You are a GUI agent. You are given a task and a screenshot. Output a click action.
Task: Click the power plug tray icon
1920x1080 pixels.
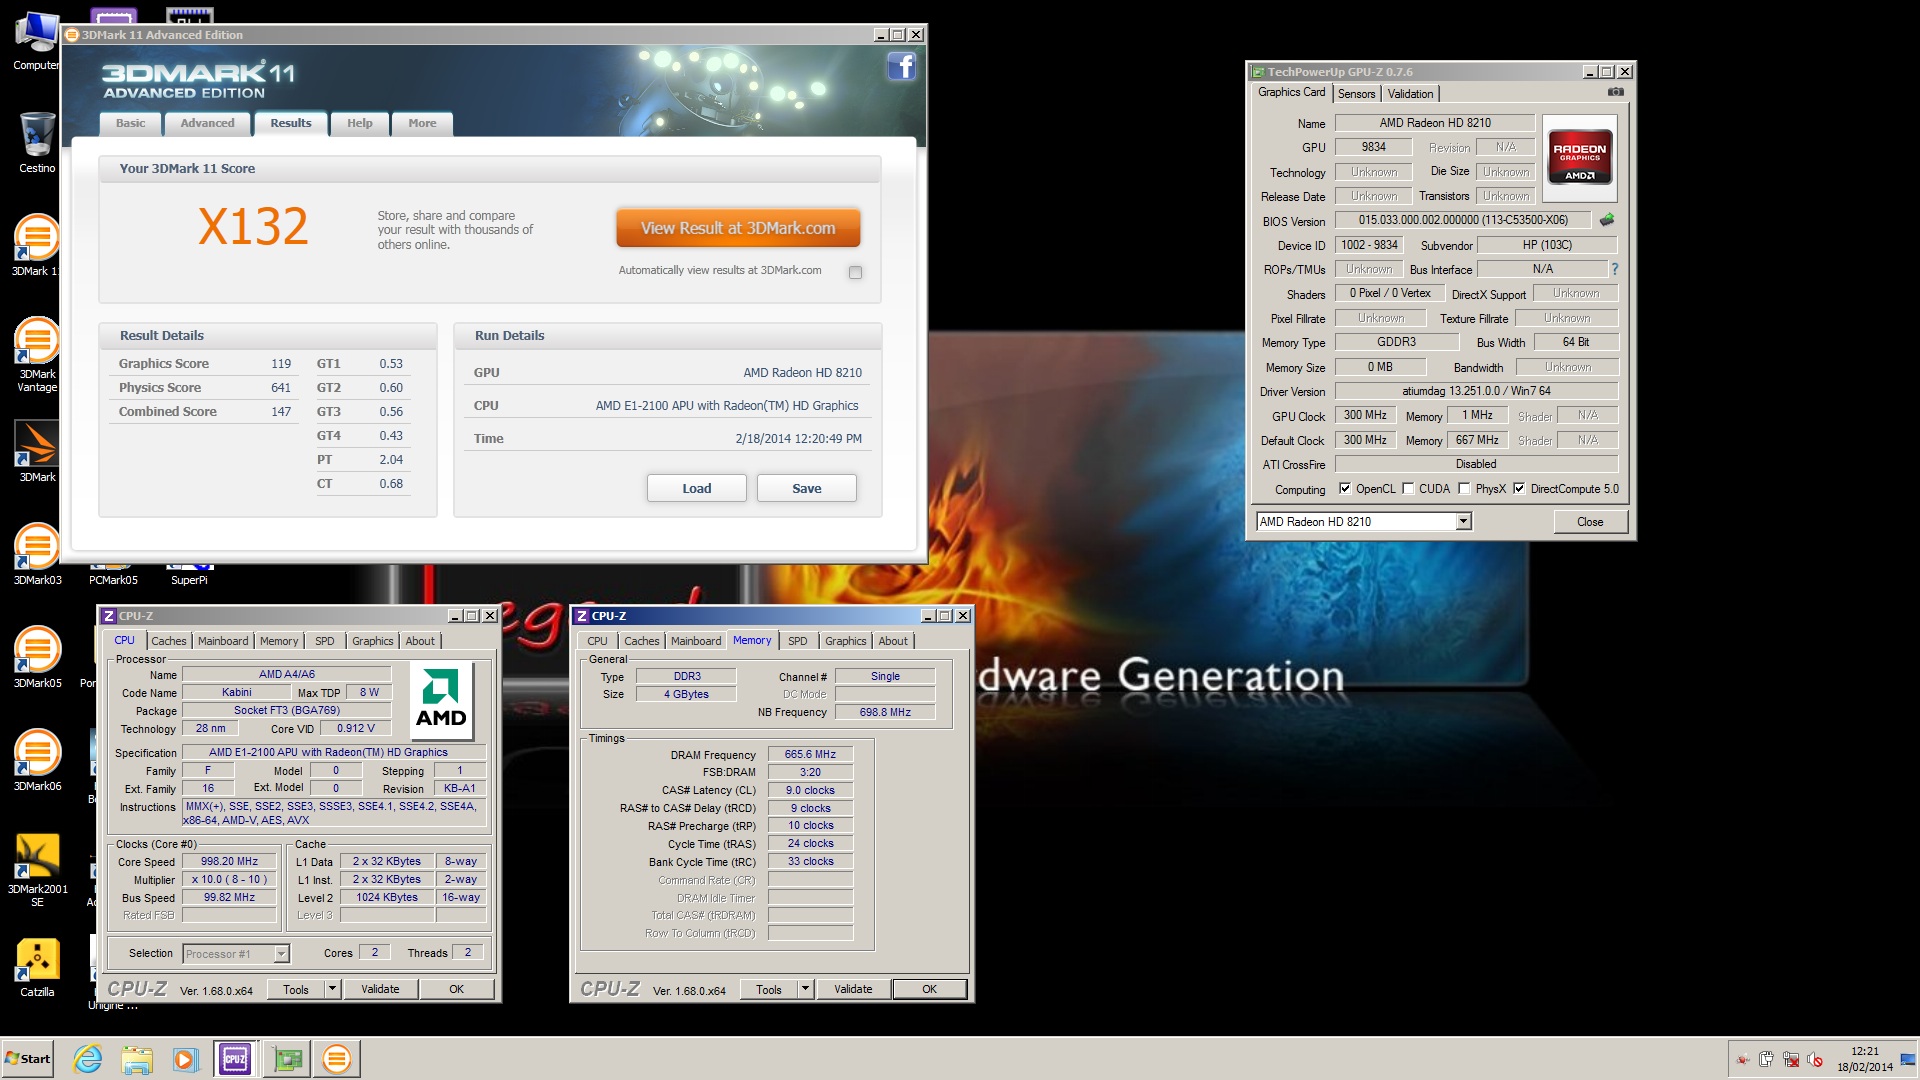tap(1766, 1059)
